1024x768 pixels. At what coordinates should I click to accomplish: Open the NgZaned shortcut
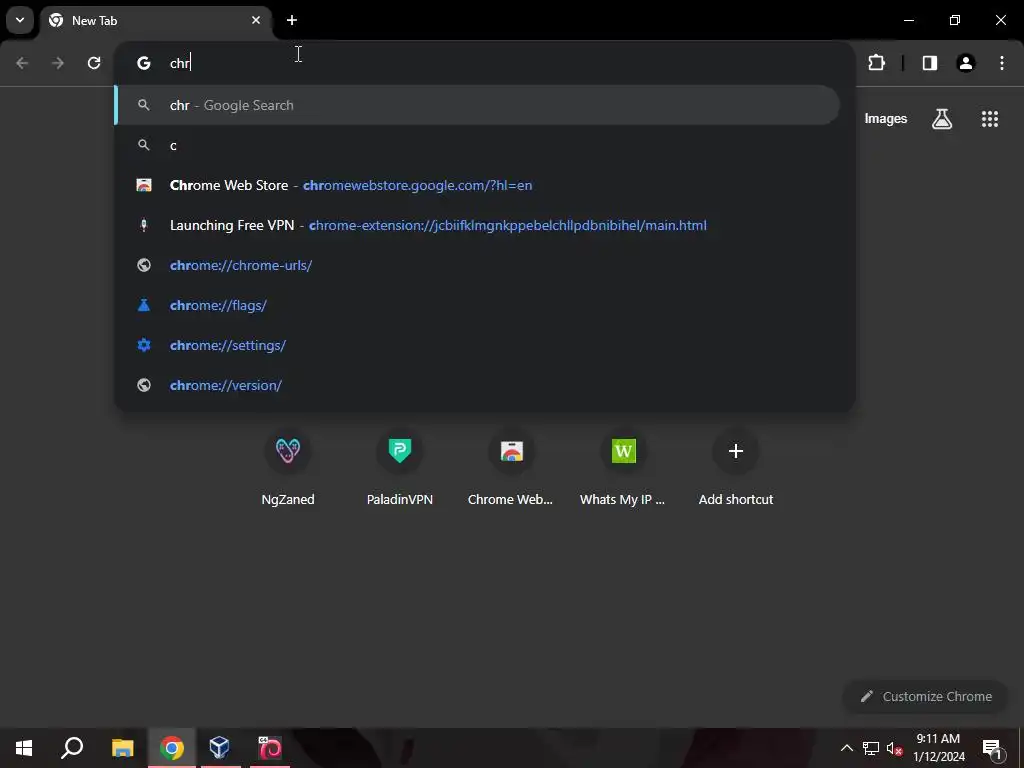[288, 468]
